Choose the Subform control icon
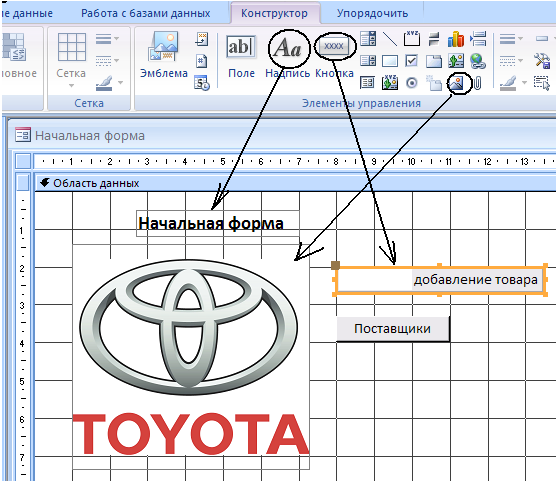Screen dimensions: 557x482 (x=367, y=83)
